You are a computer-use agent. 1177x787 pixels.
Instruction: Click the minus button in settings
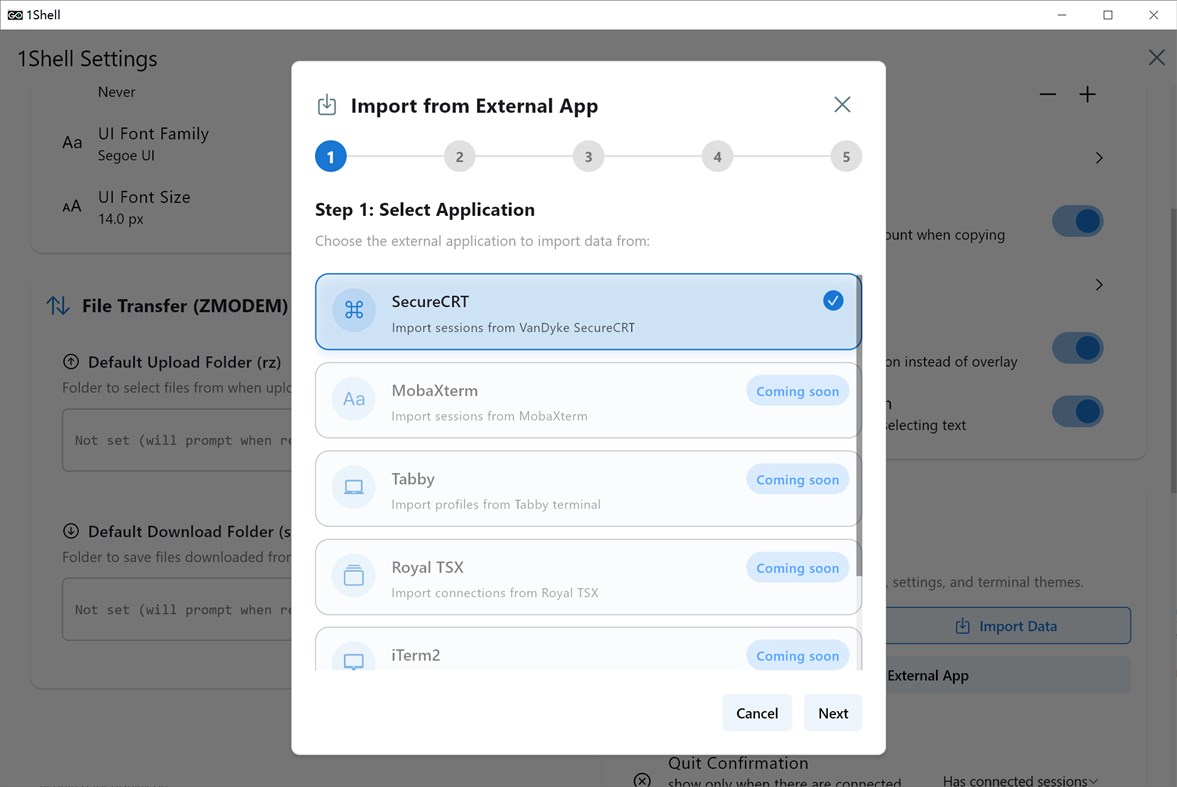[1048, 94]
